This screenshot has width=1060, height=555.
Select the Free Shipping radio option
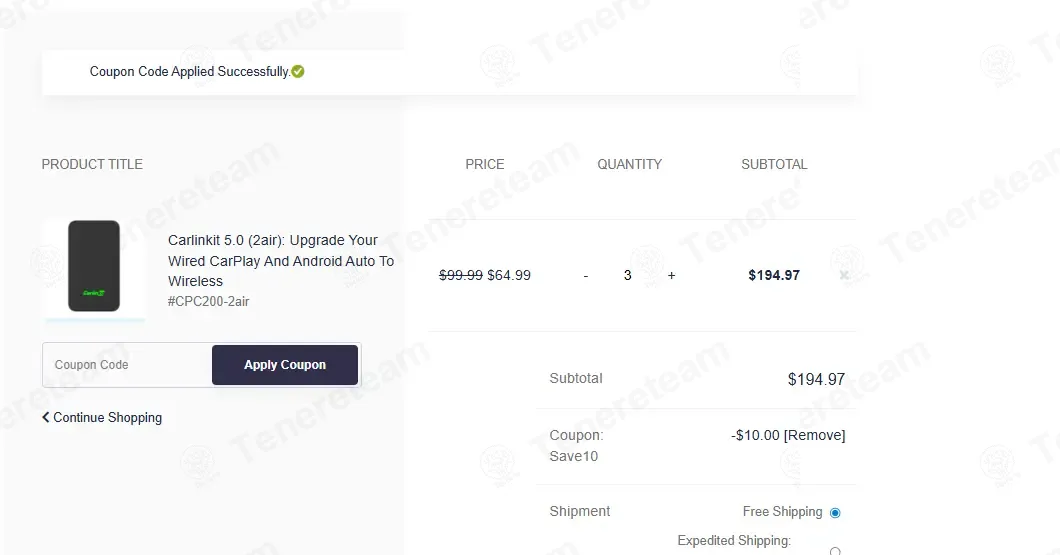[x=835, y=512]
